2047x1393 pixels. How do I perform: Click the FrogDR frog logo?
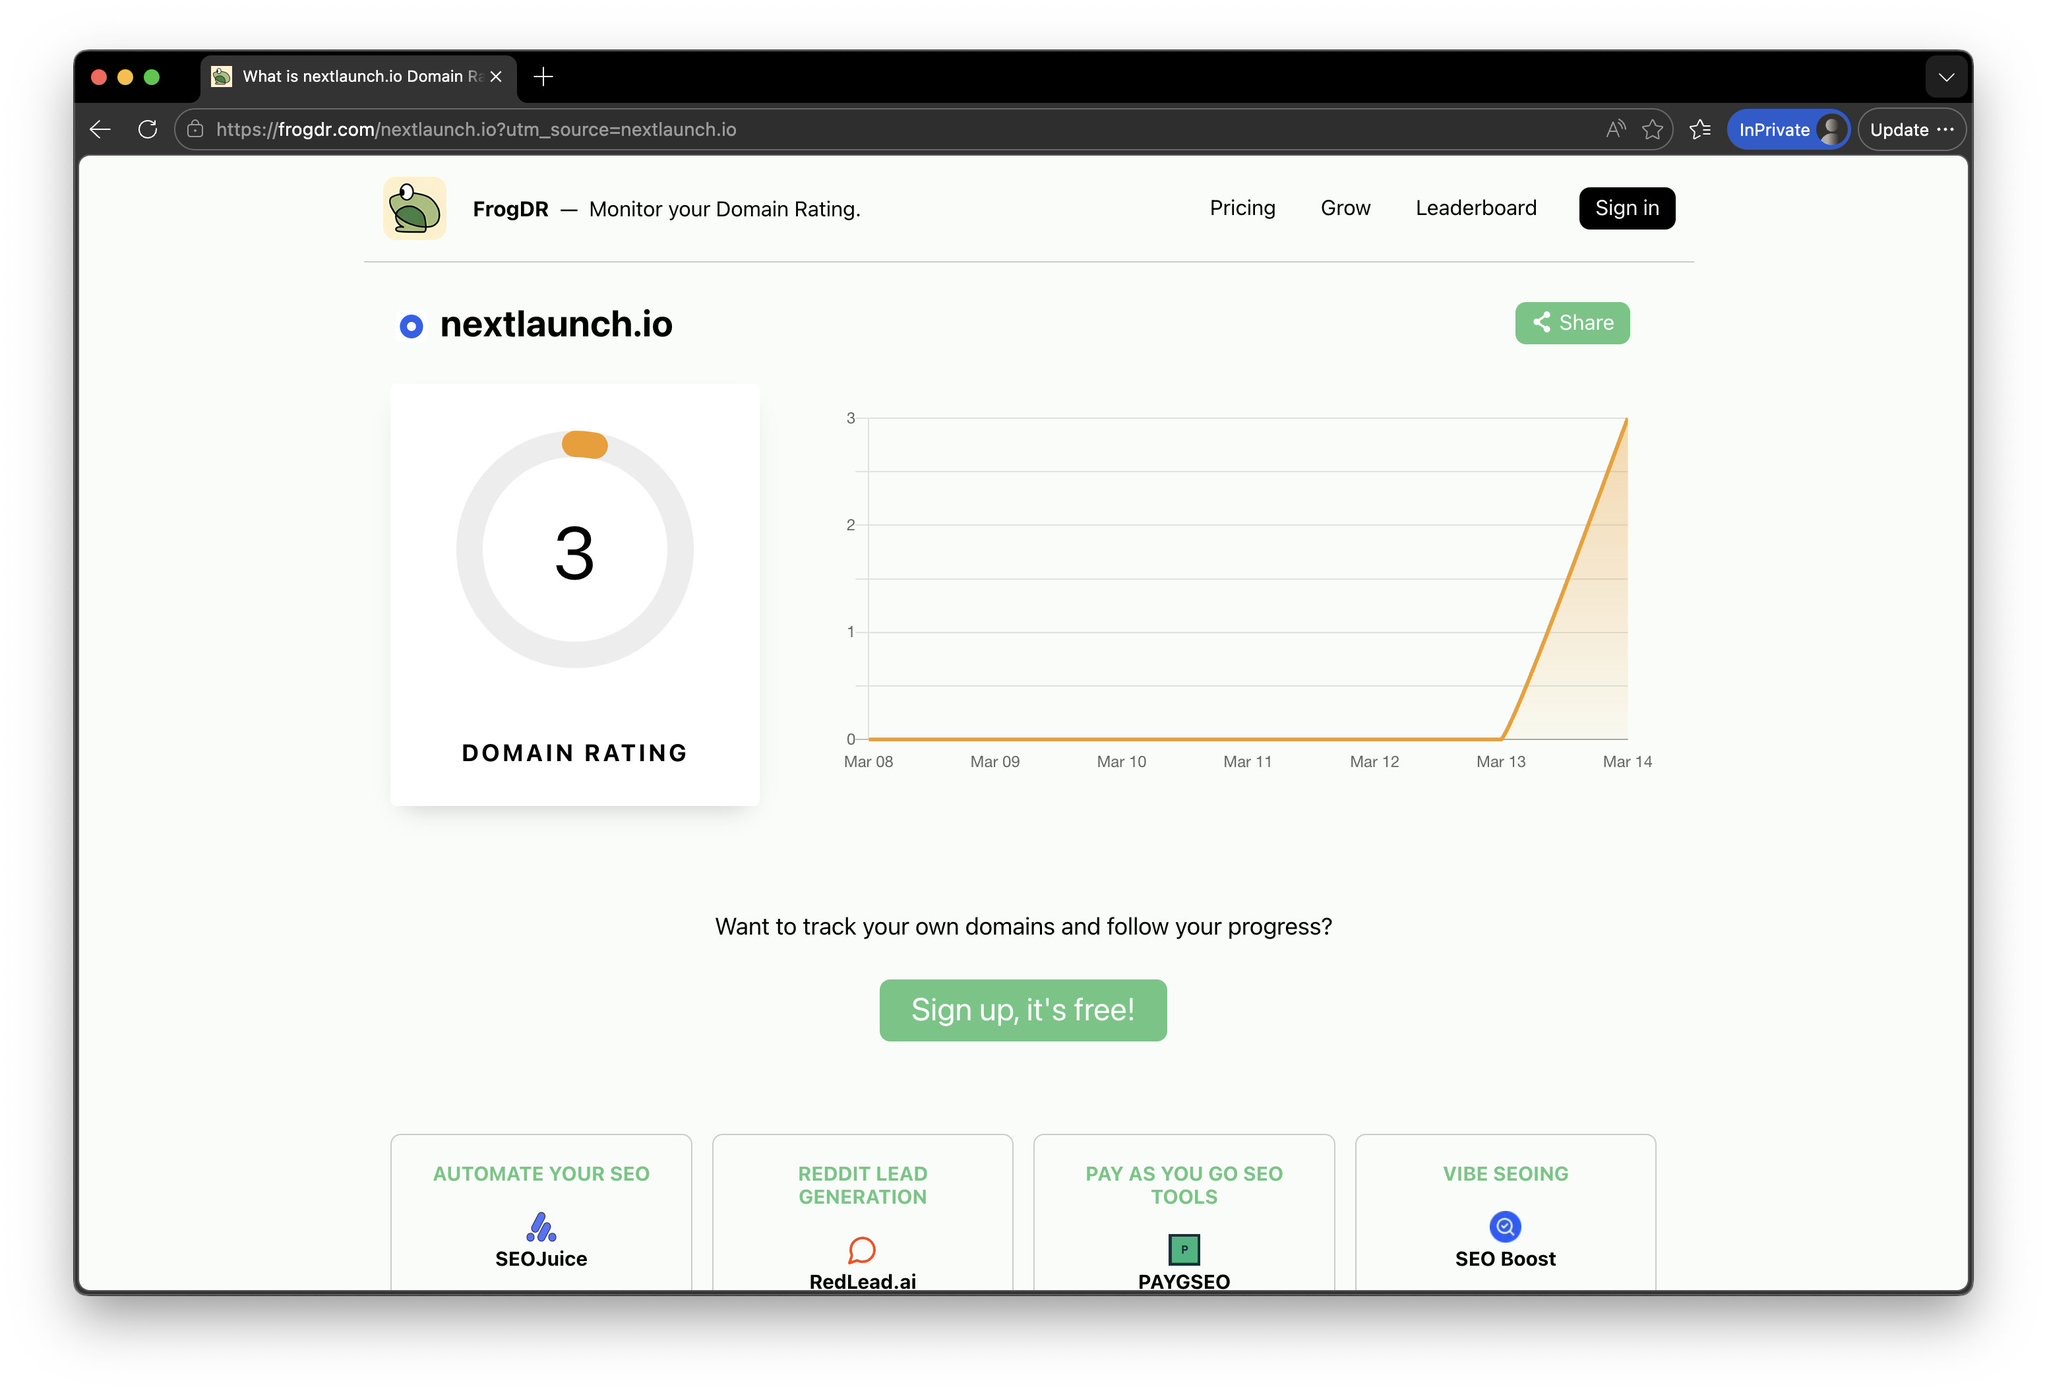(414, 208)
